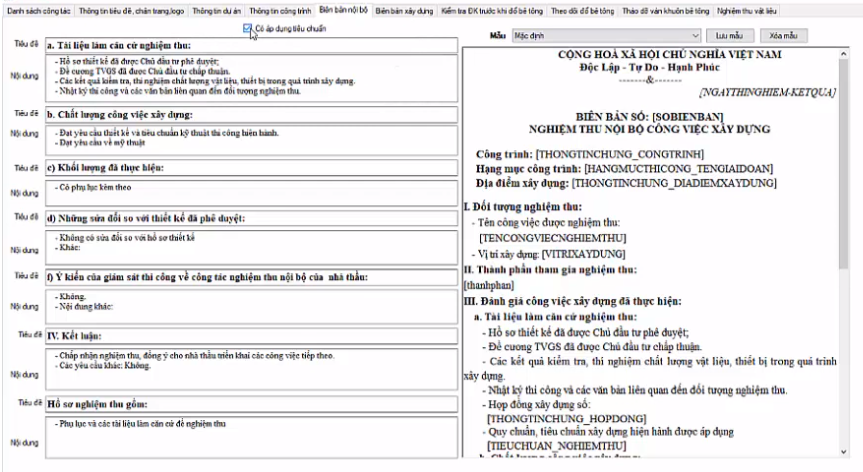Go to 'Thông tin công trình' tab
This screenshot has width=863, height=472.
point(280,11)
